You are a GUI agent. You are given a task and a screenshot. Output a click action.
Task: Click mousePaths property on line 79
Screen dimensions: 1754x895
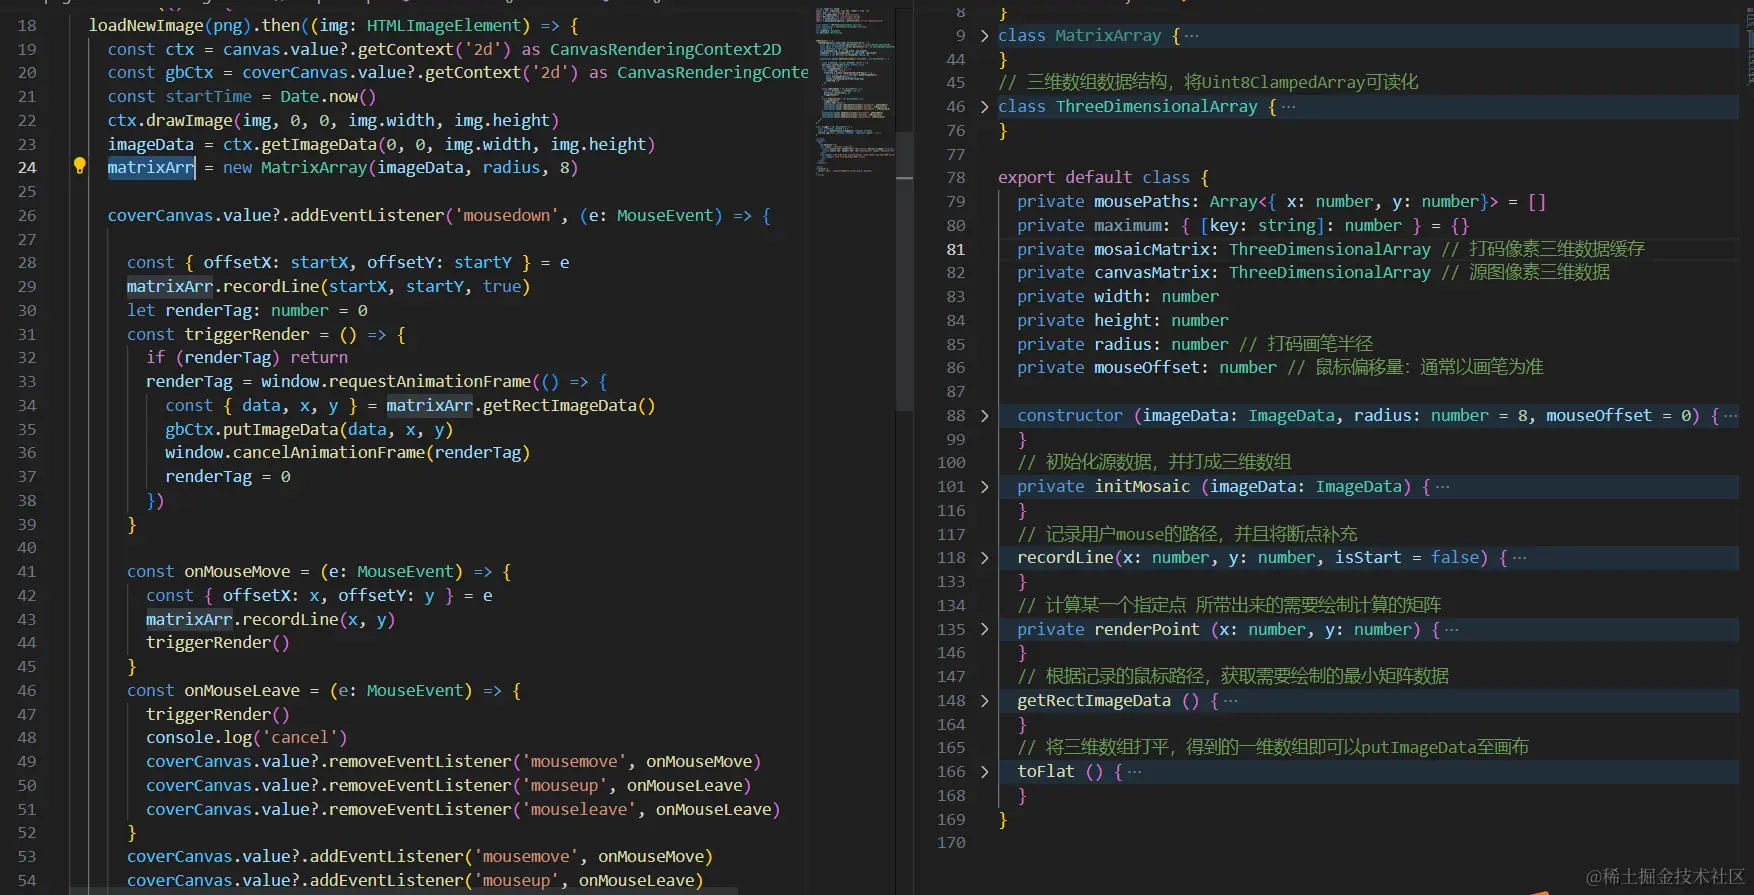(x=1142, y=202)
